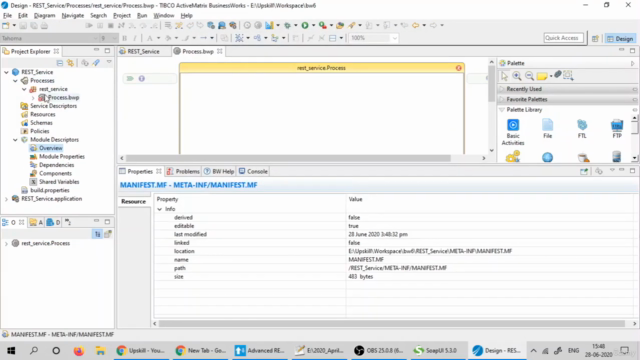Collapse Module Descriptors node
The width and height of the screenshot is (640, 360).
coord(16,140)
